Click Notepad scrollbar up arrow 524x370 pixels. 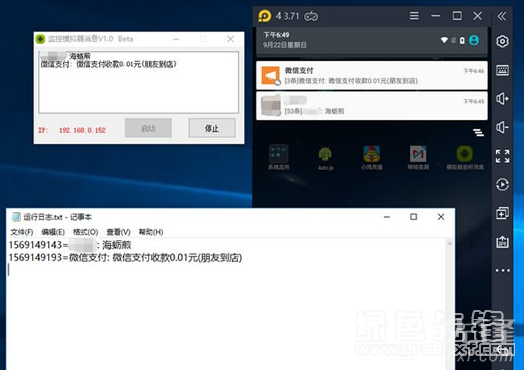[x=449, y=244]
